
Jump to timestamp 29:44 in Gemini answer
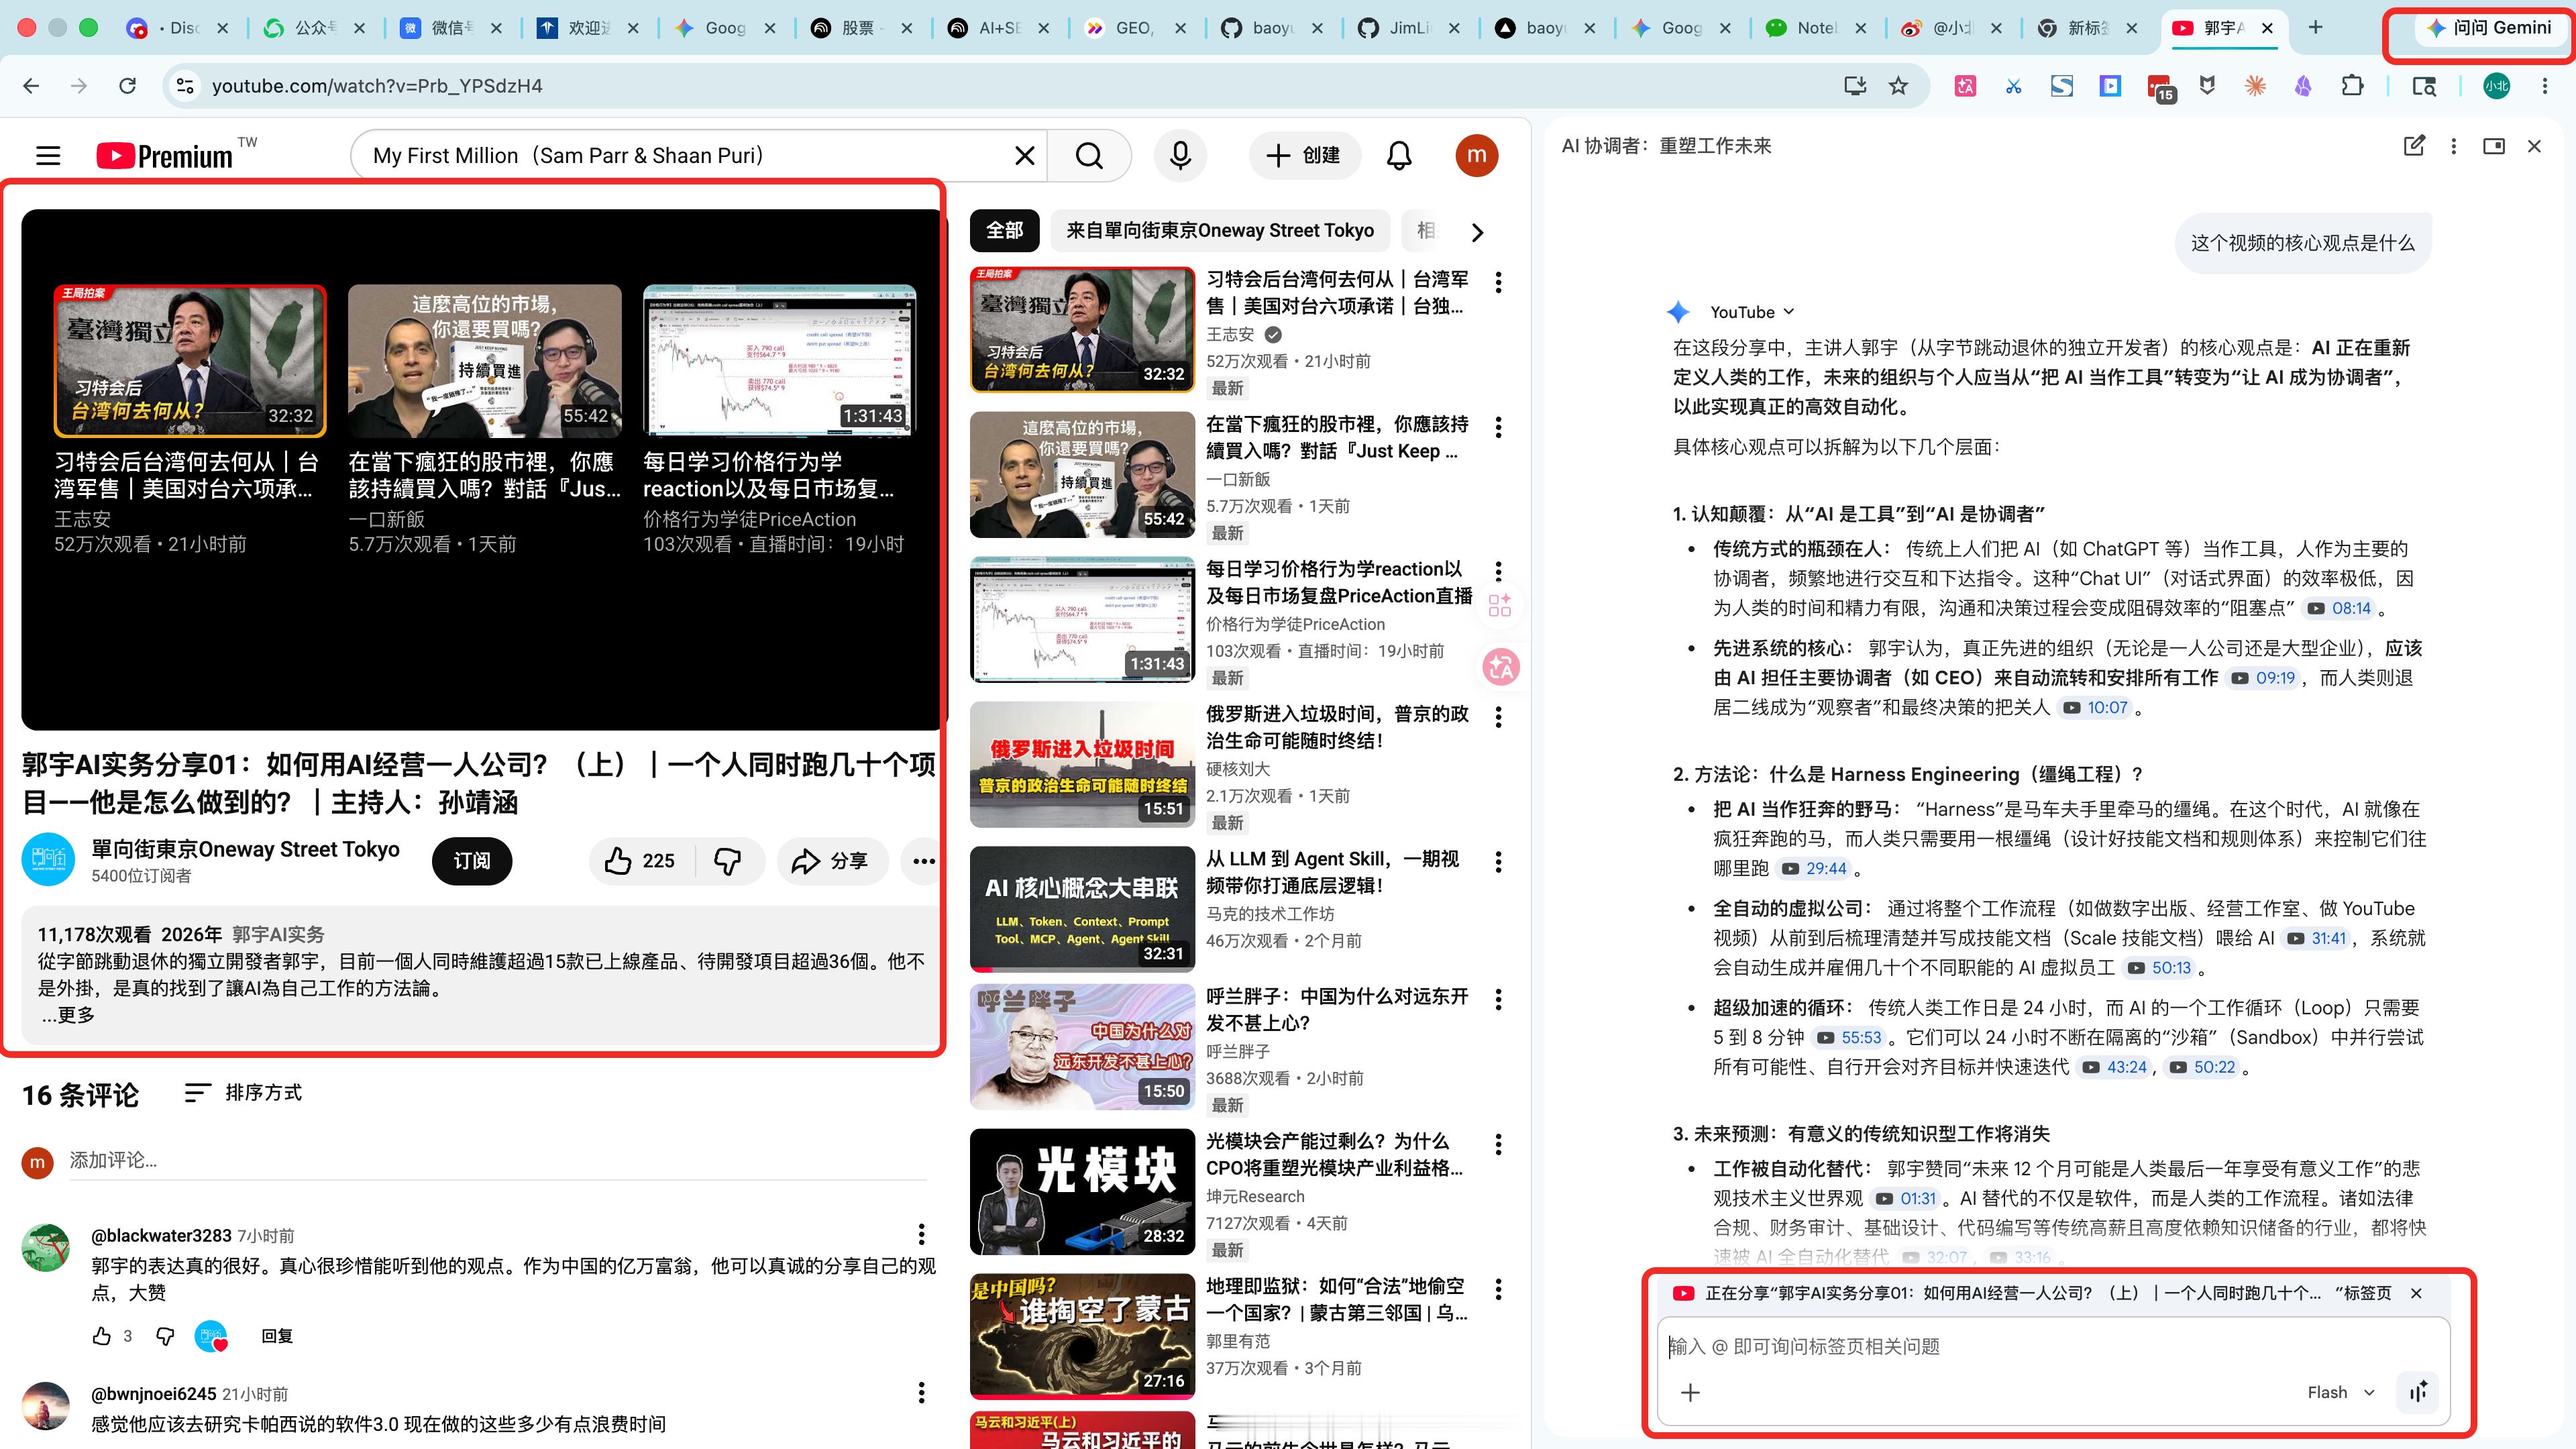pyautogui.click(x=1813, y=868)
